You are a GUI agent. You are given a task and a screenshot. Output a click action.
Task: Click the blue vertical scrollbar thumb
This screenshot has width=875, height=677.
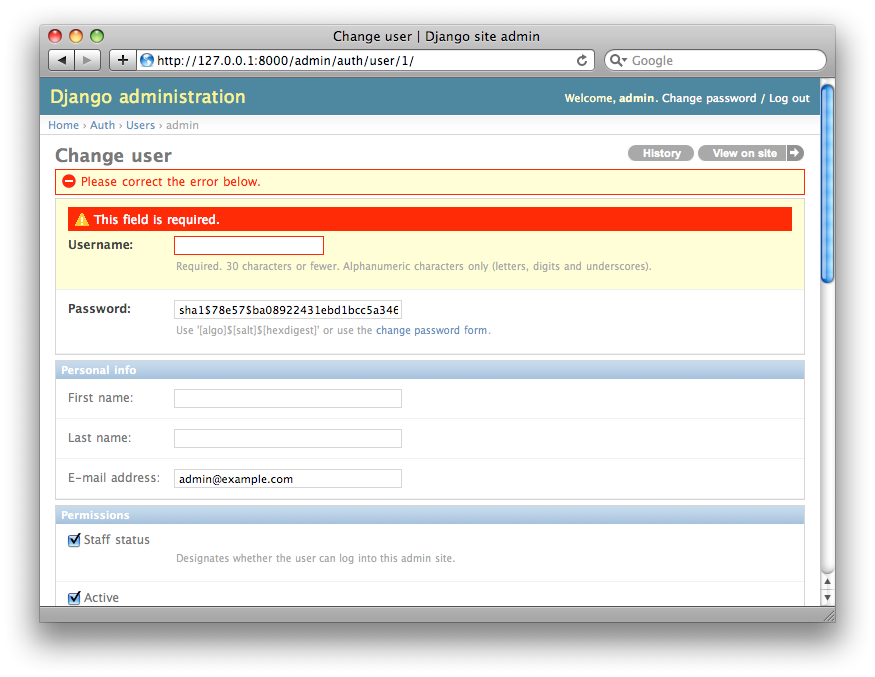pyautogui.click(x=828, y=183)
